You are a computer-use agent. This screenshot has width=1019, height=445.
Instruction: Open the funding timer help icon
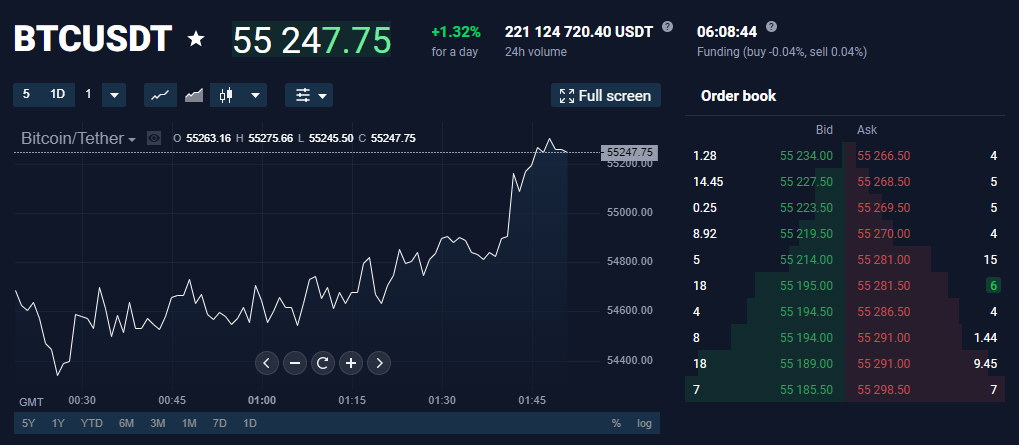771,27
